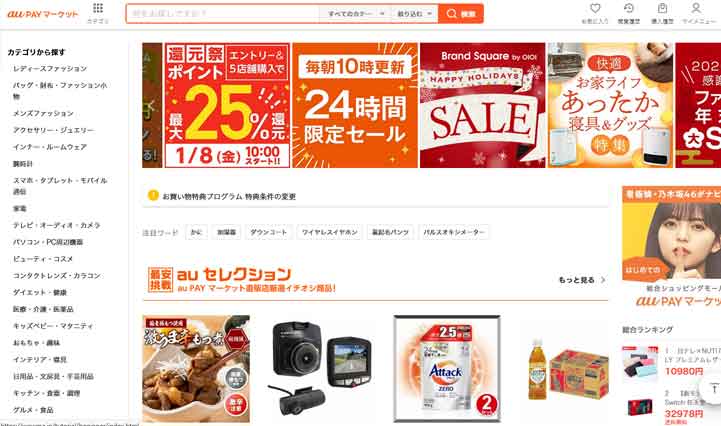721x426 pixels.
Task: Open My Menu person icon
Action: pyautogui.click(x=696, y=8)
